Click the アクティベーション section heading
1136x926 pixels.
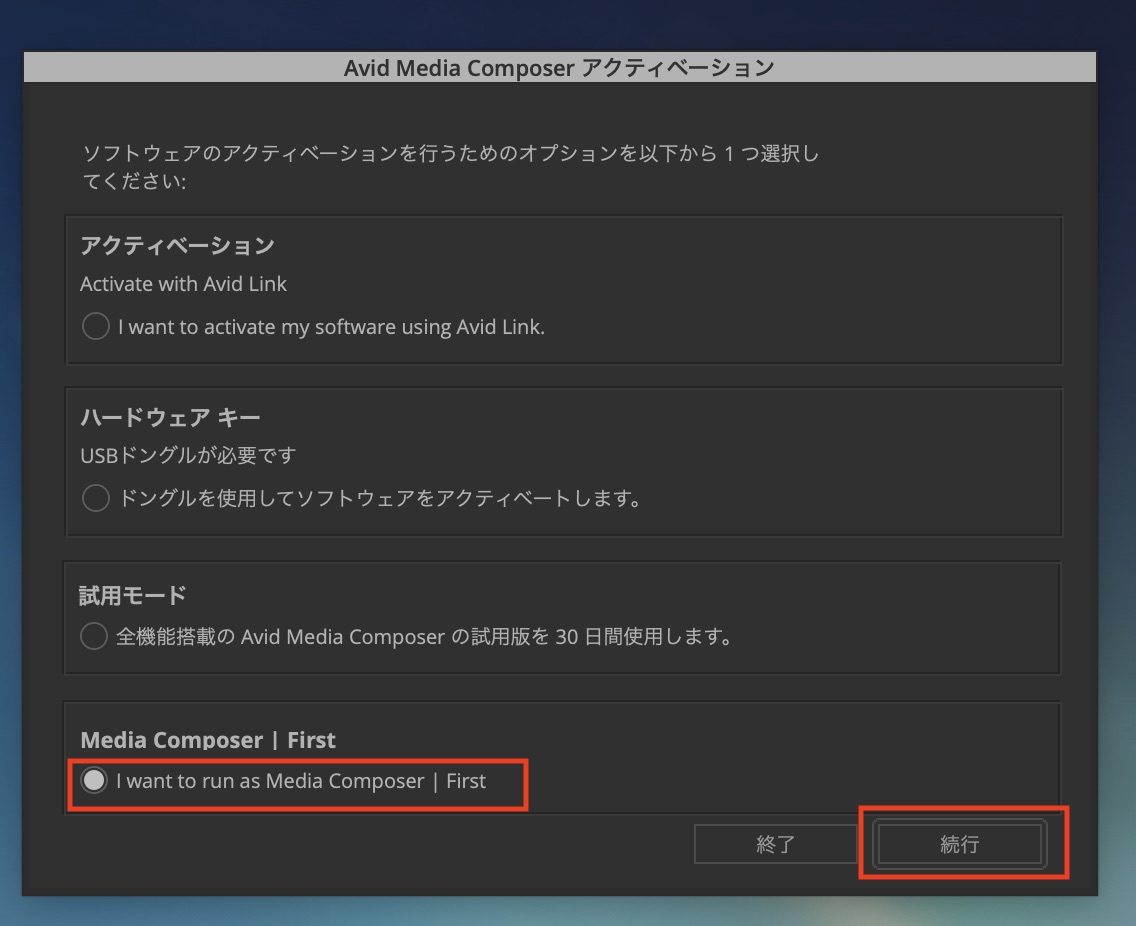178,246
